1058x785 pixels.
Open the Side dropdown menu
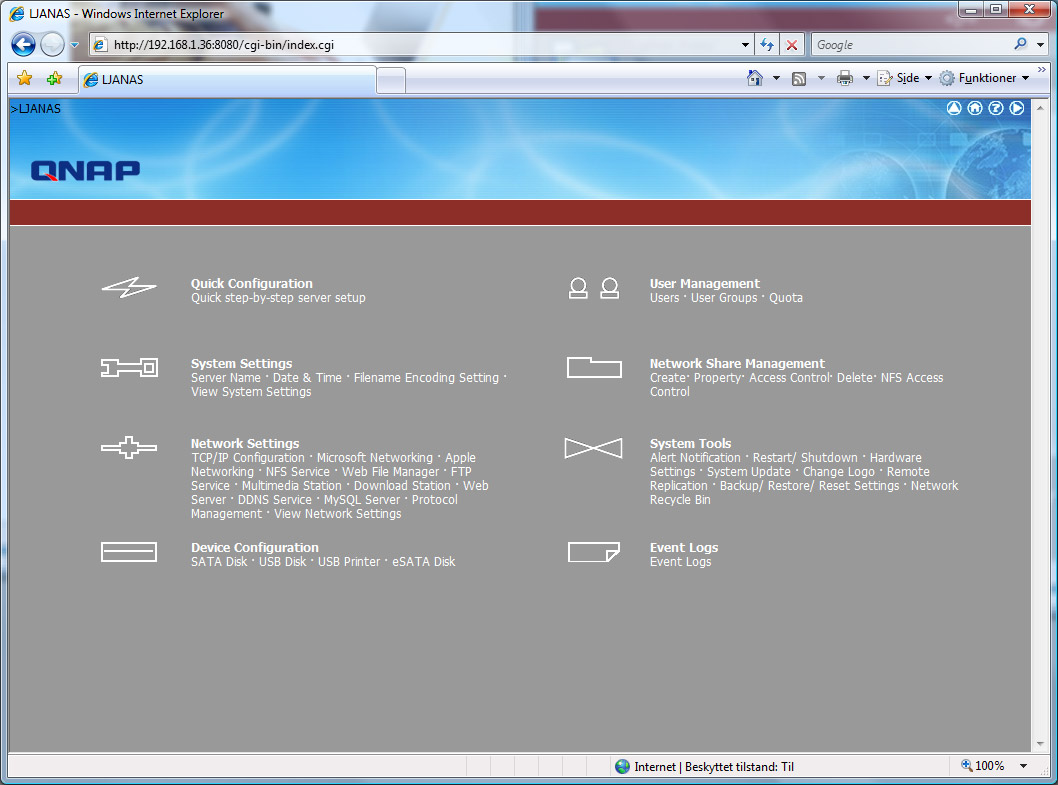point(905,78)
